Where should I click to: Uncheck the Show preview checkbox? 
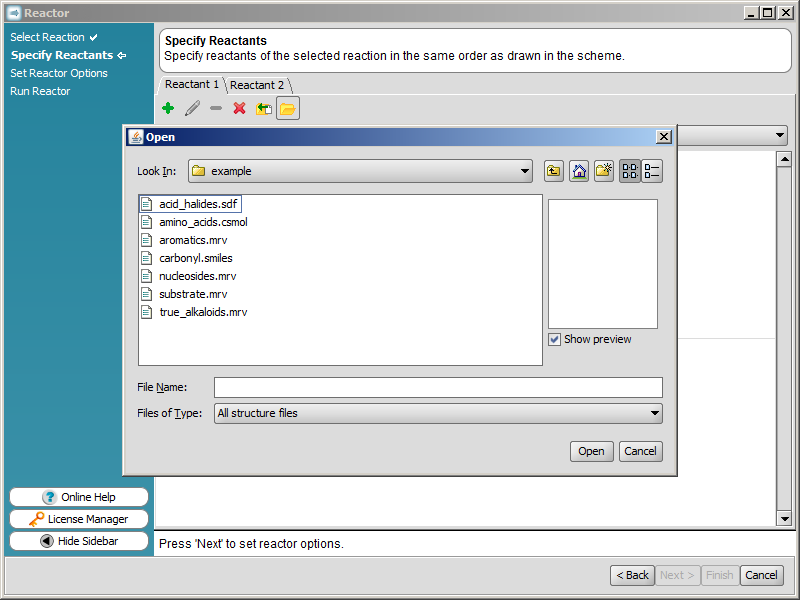pos(555,339)
